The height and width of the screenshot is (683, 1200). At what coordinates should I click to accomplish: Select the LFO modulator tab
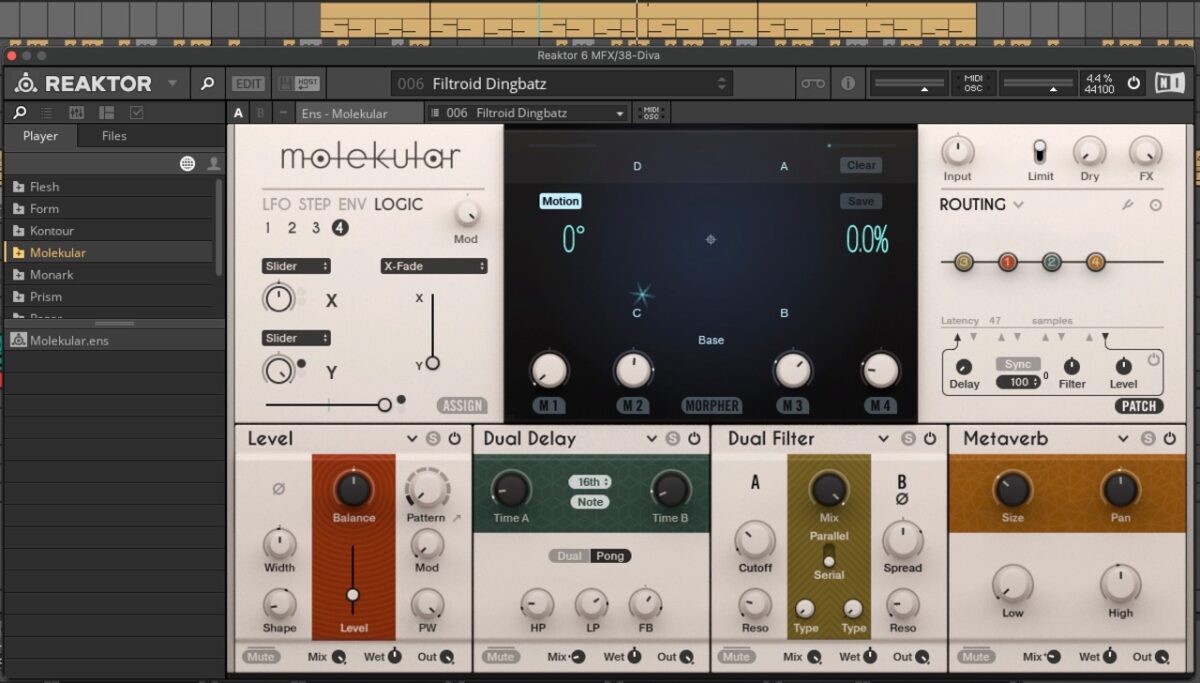[x=276, y=204]
